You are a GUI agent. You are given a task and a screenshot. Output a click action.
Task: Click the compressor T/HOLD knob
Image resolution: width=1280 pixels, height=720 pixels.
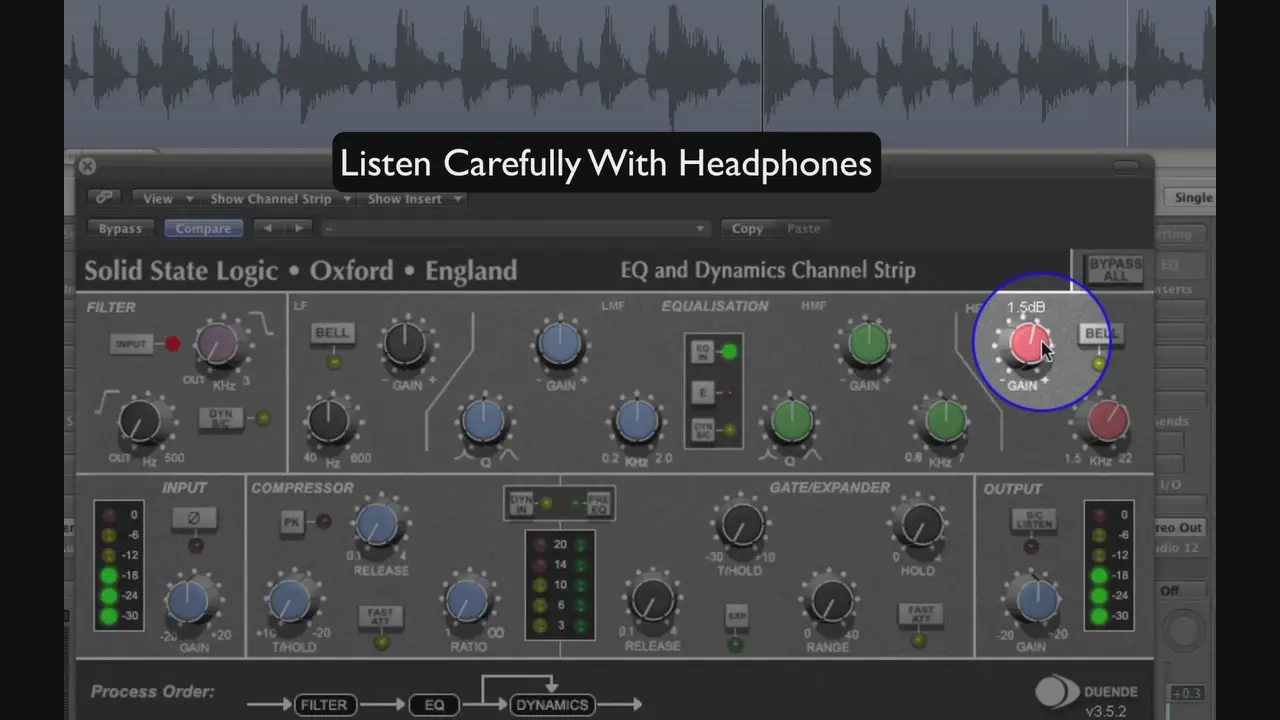click(289, 602)
